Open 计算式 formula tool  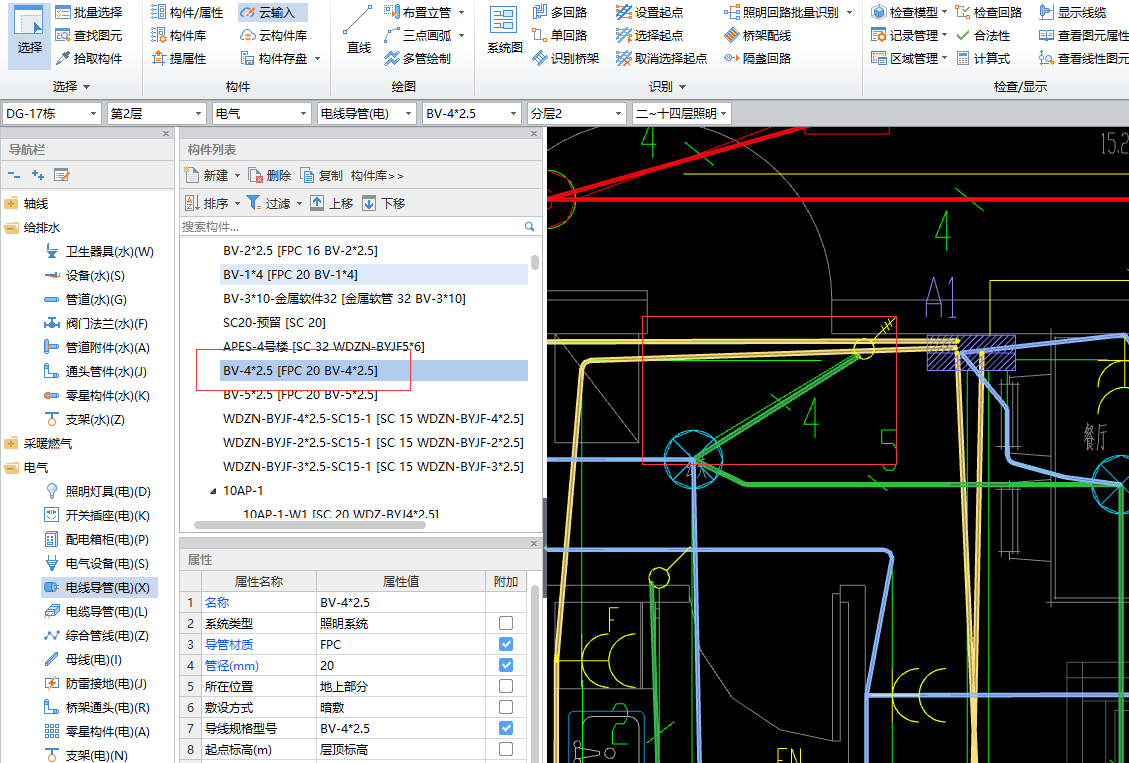click(983, 58)
